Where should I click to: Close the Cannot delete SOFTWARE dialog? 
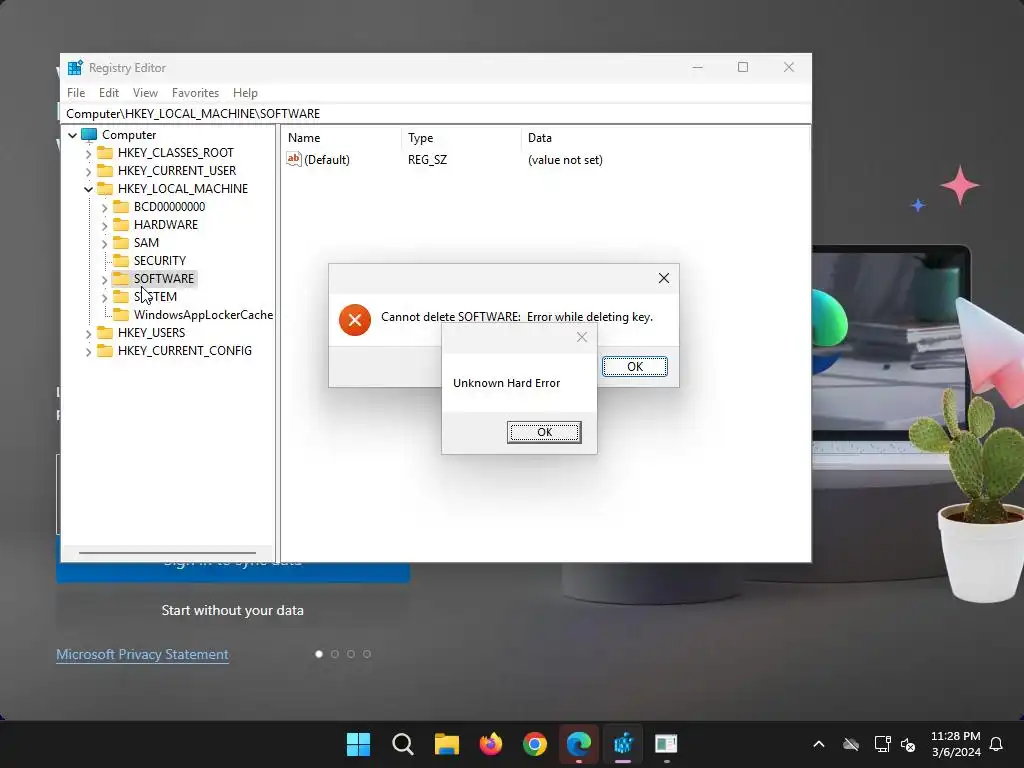point(664,278)
